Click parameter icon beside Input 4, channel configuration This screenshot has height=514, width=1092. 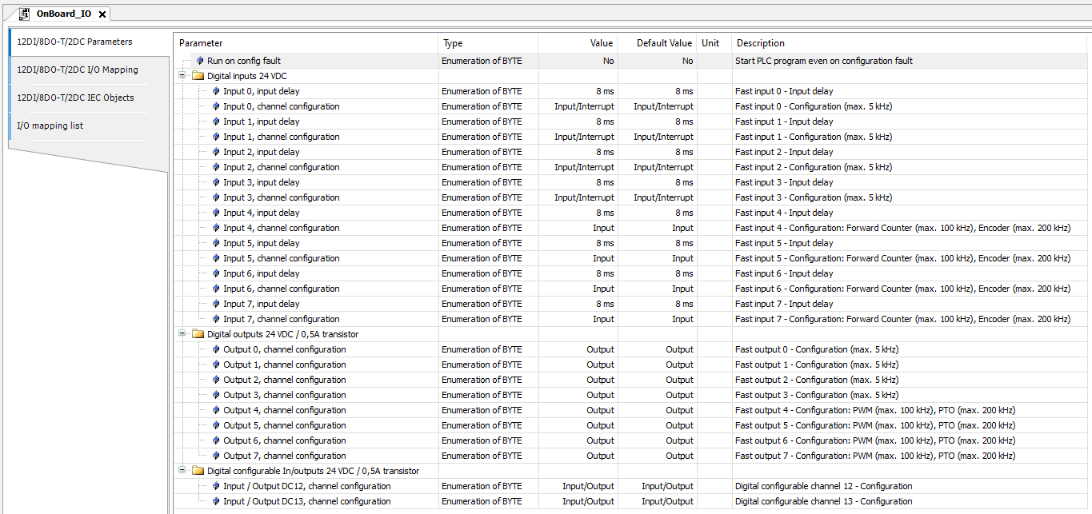[216, 228]
